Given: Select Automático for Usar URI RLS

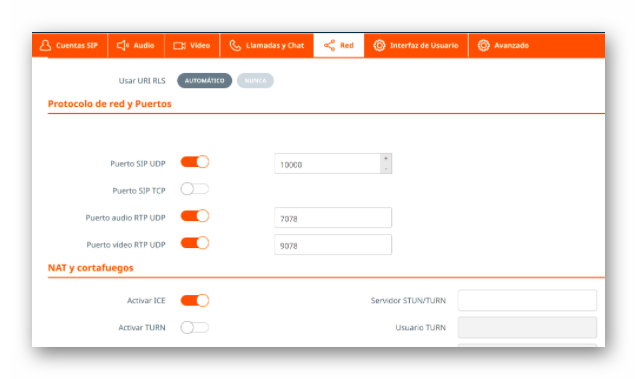Looking at the screenshot, I should pos(204,80).
